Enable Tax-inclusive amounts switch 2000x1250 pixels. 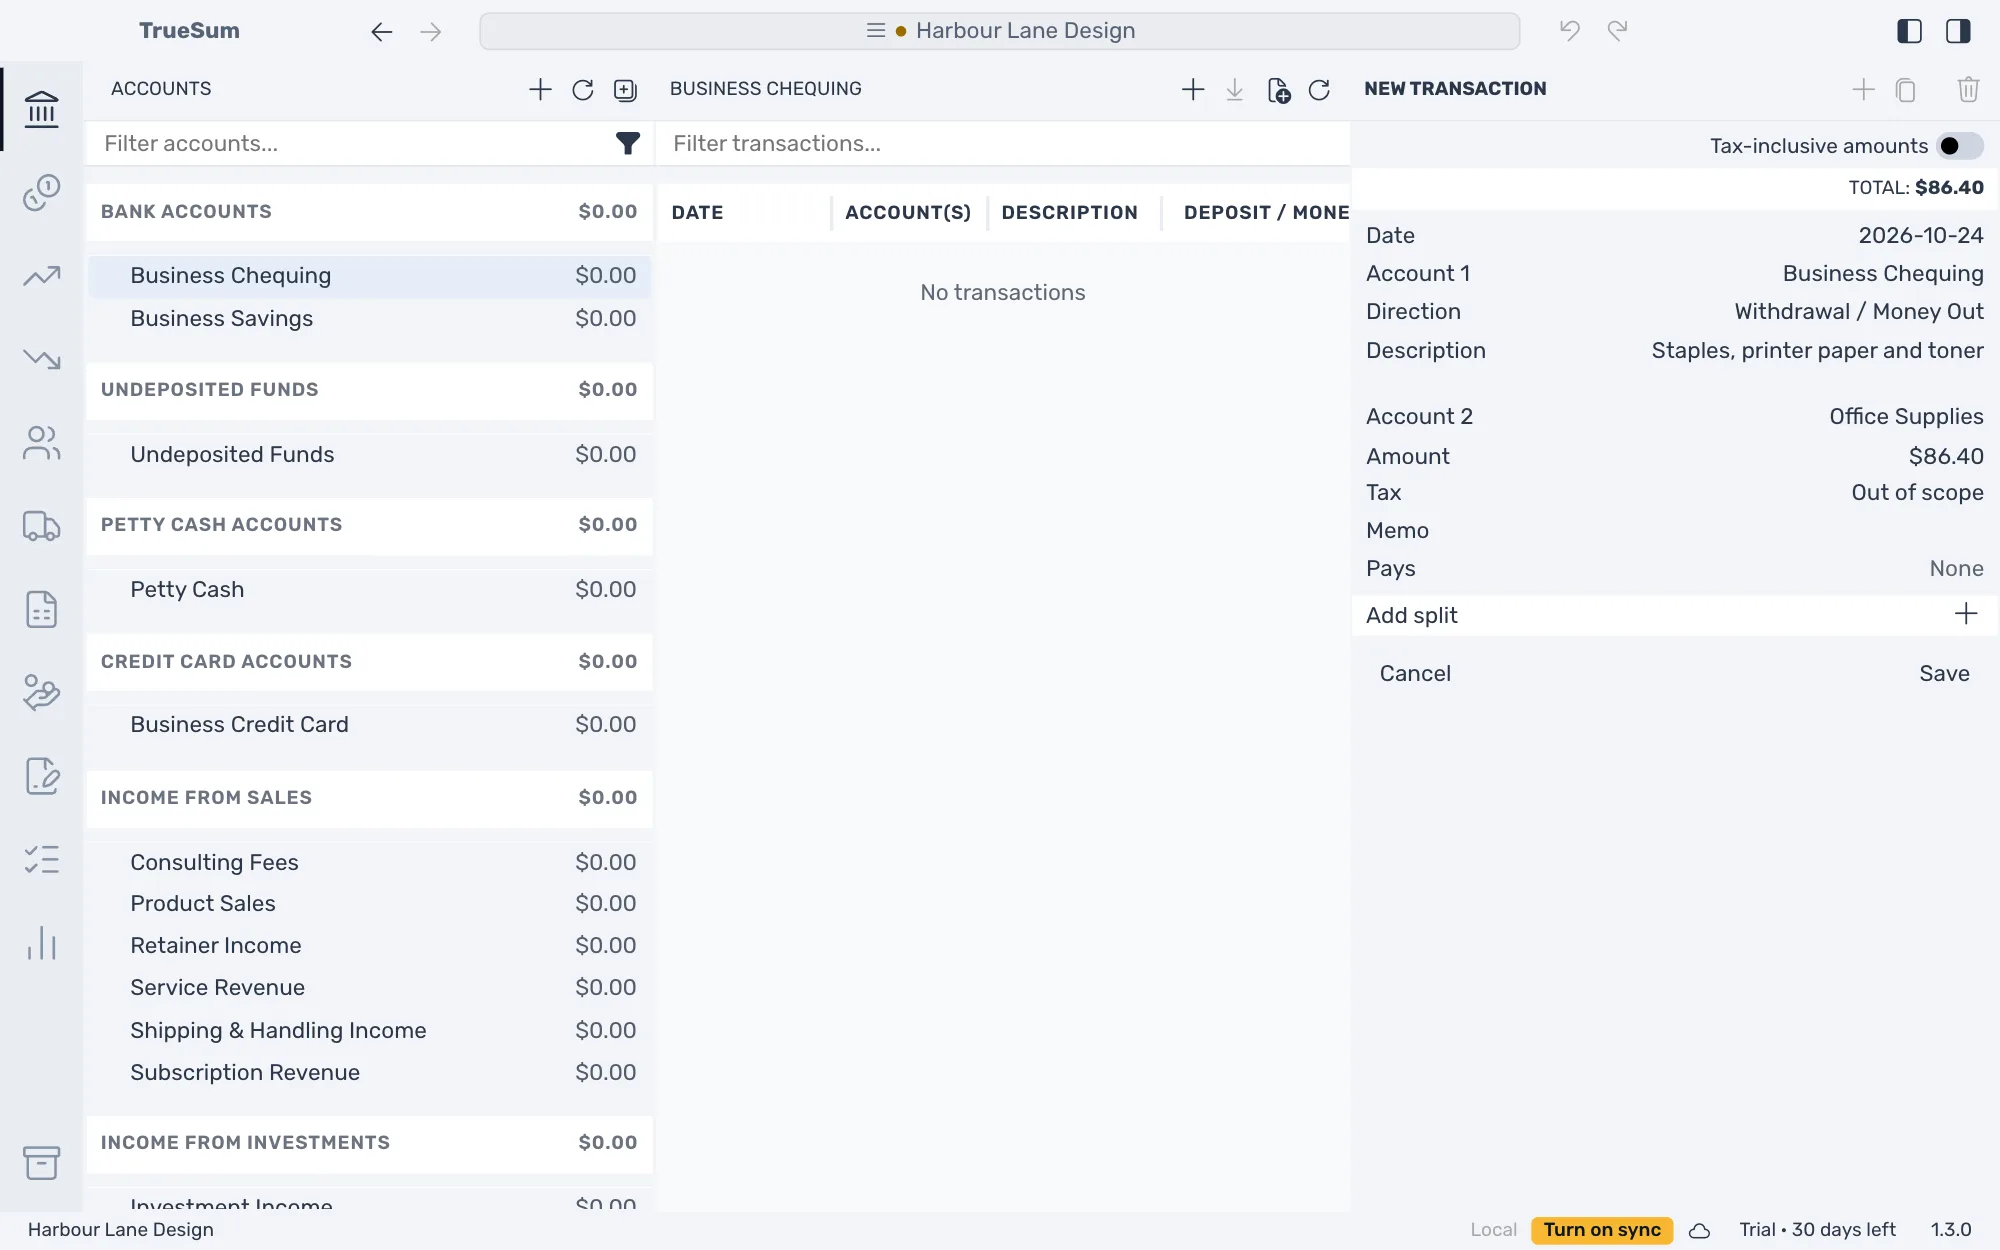tap(1960, 146)
